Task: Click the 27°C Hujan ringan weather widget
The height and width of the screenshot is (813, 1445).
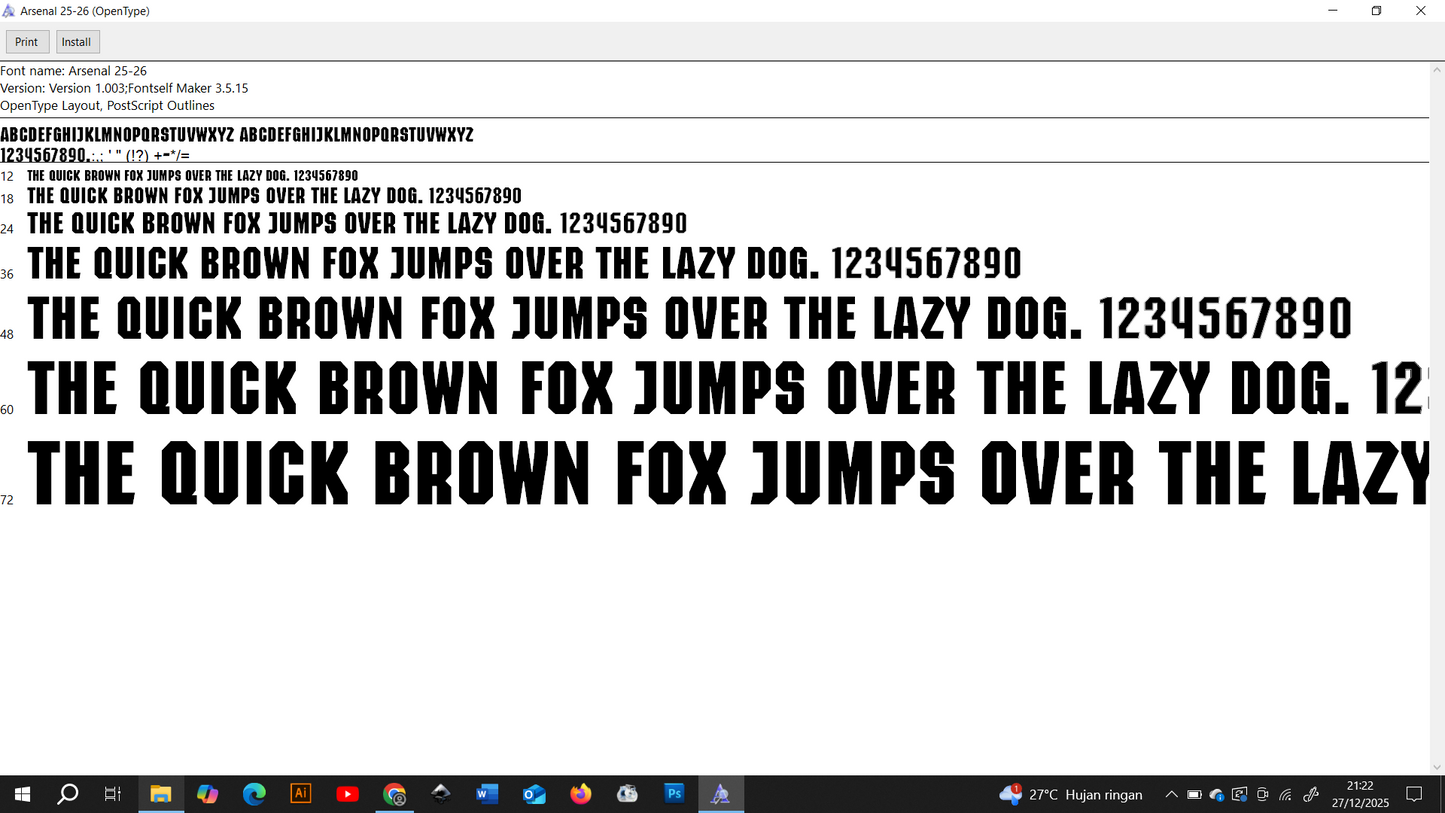Action: point(1068,794)
